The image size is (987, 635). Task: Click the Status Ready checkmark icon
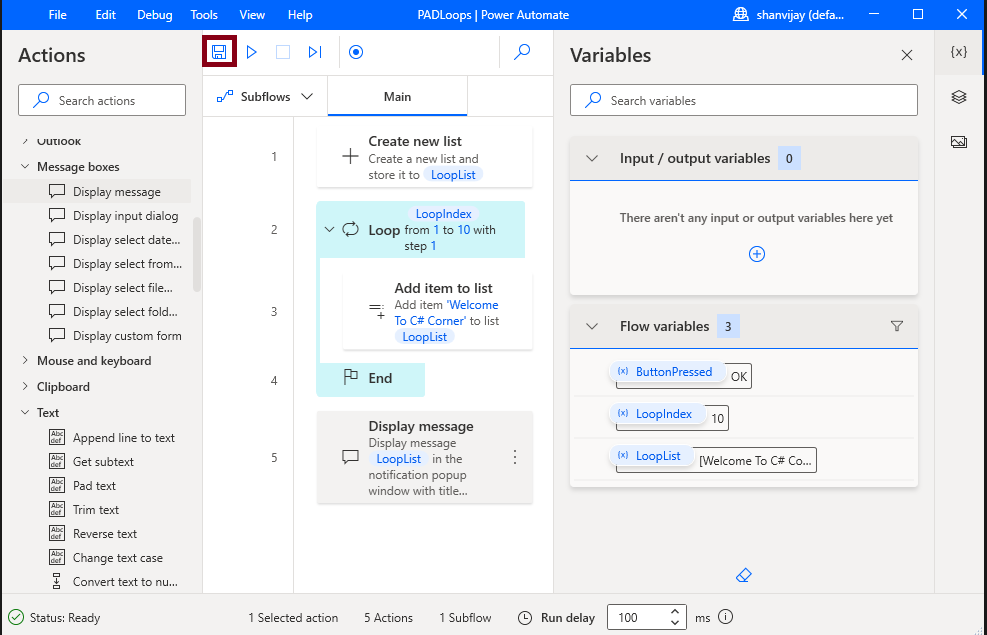coord(16,617)
